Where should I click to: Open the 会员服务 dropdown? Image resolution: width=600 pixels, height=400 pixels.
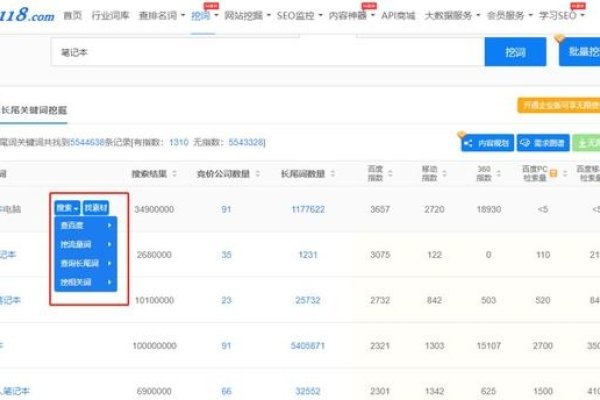[x=510, y=16]
